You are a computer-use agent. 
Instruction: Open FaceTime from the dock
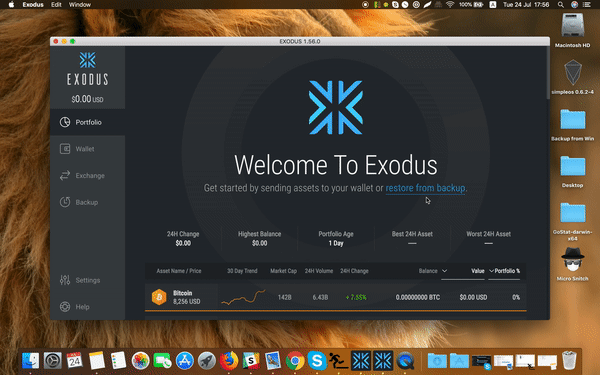pyautogui.click(x=162, y=360)
